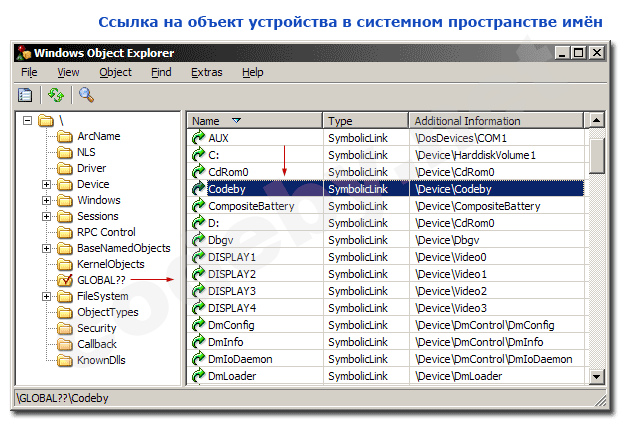621x422 pixels.
Task: Click the symbolic link icon beside DmIoDaemon
Action: [198, 359]
